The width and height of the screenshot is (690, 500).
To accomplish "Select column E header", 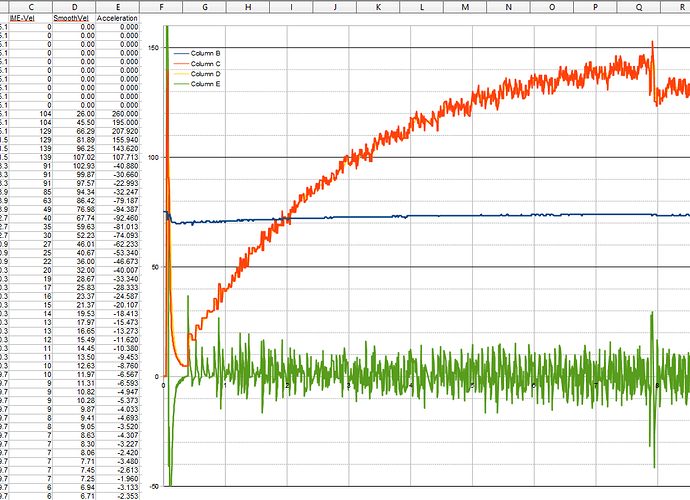I will (x=118, y=7).
